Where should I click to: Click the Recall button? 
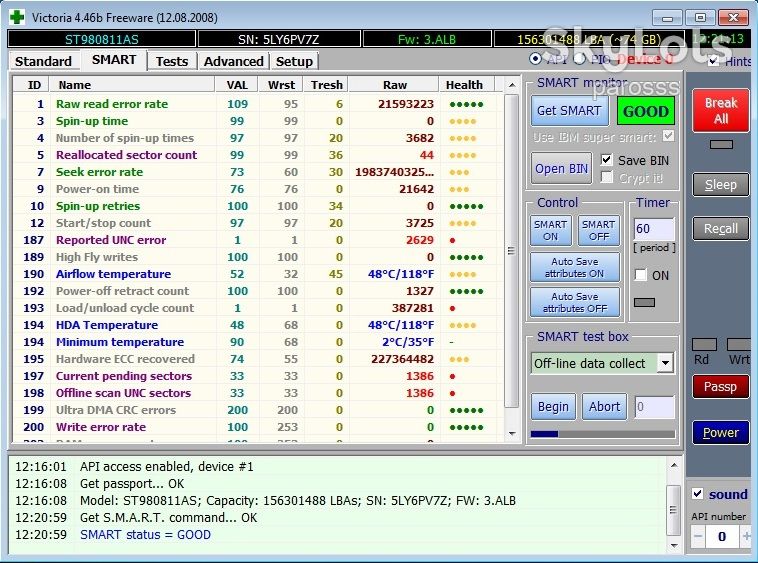pyautogui.click(x=721, y=229)
